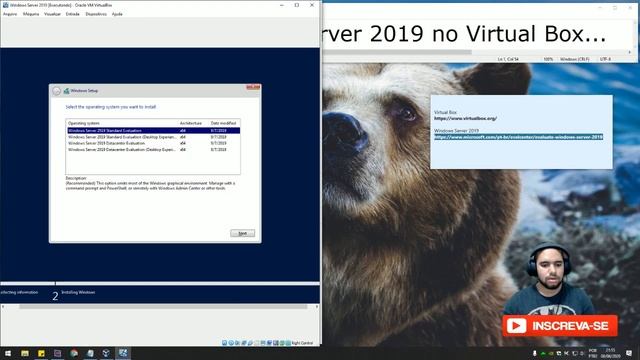640x360 pixels.
Task: Click the INSCREVA-SE subscribe button
Action: point(560,326)
